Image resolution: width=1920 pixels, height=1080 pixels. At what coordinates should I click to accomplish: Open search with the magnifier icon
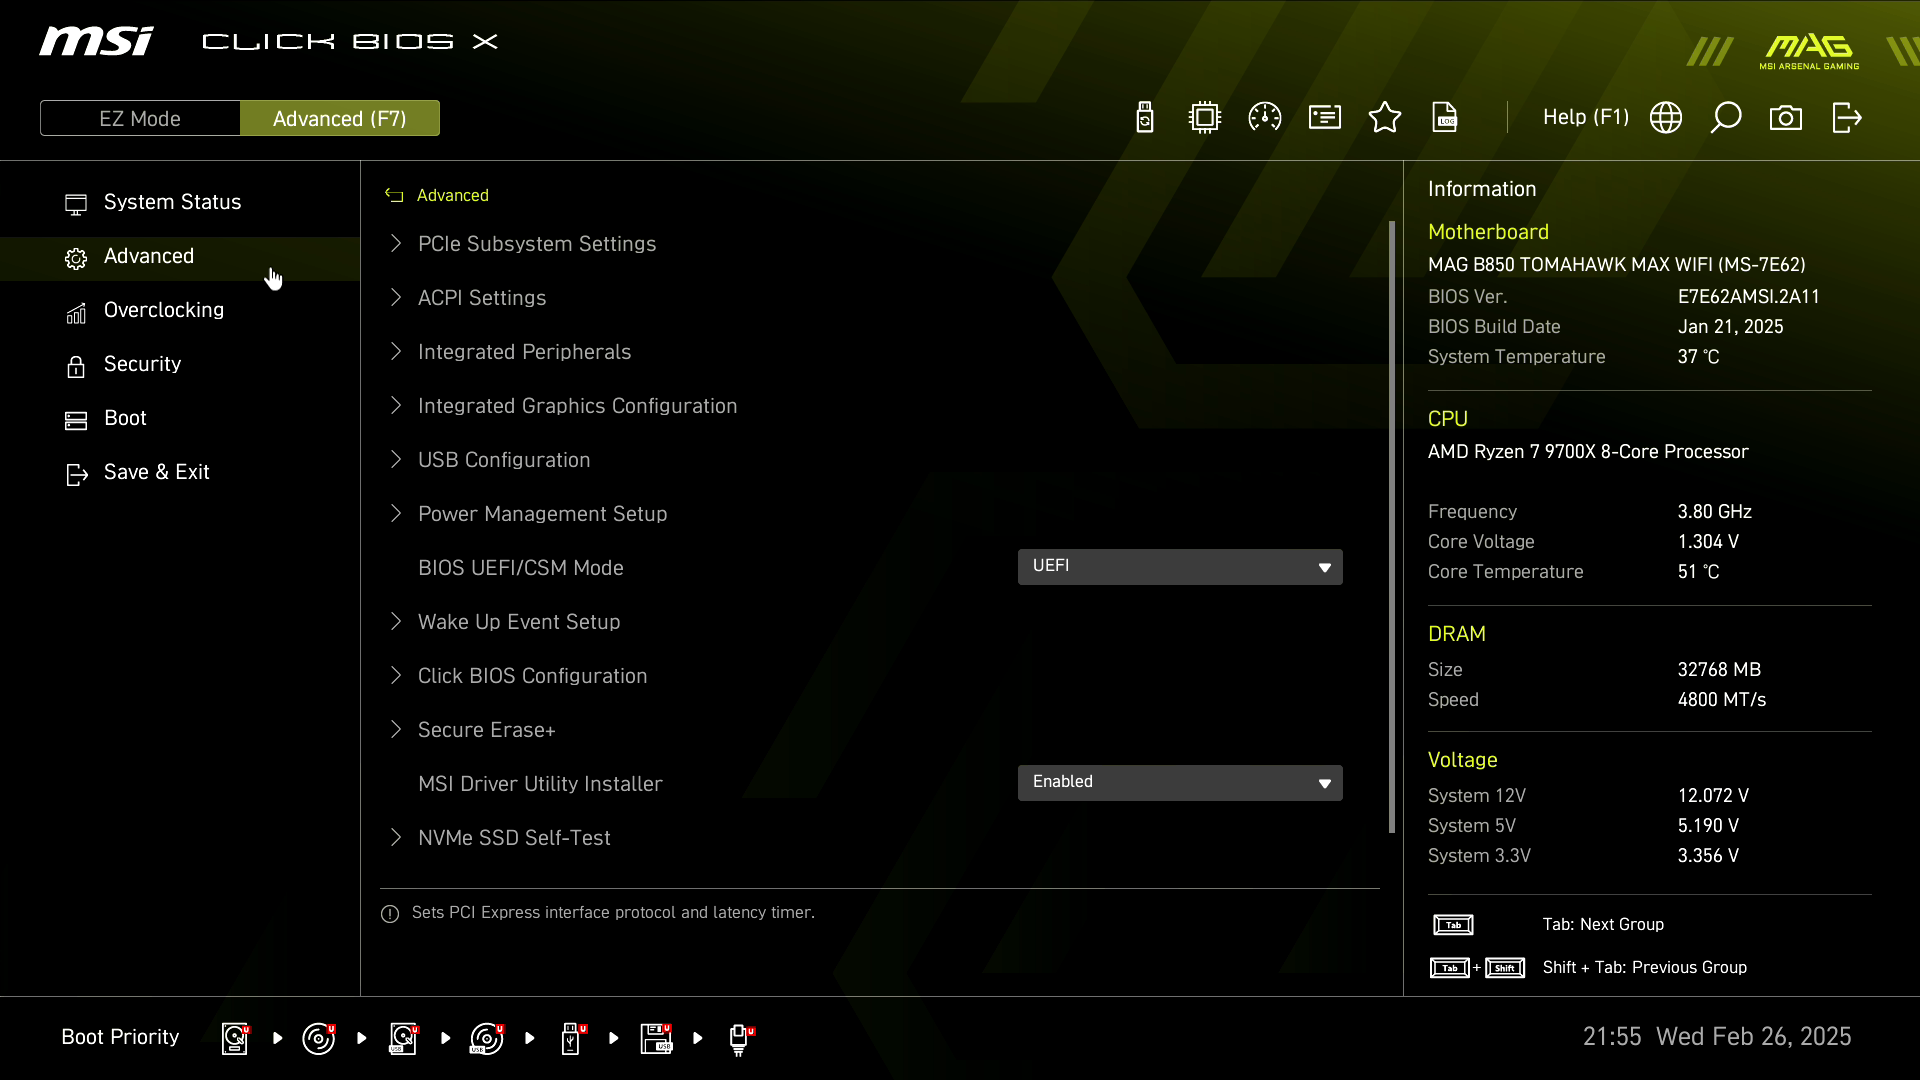point(1726,117)
